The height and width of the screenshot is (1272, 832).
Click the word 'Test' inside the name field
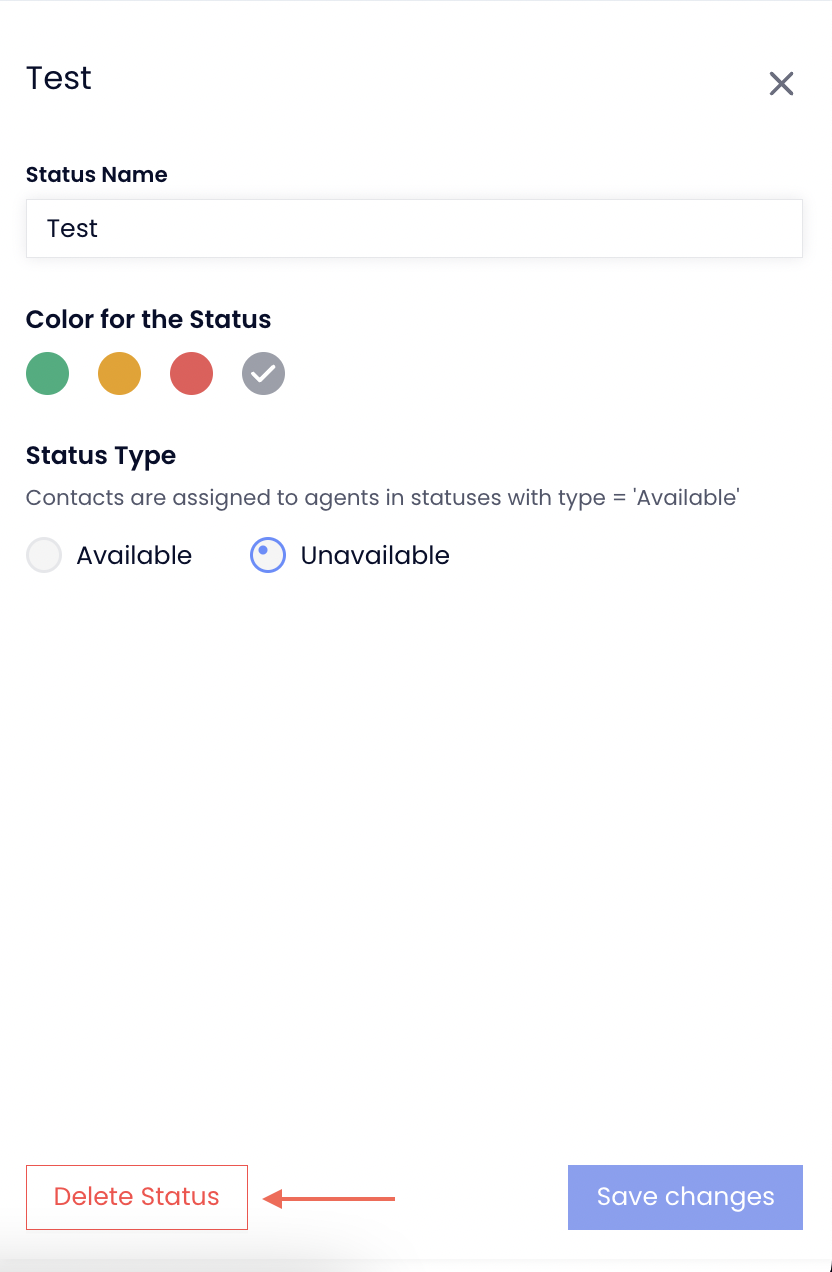73,228
